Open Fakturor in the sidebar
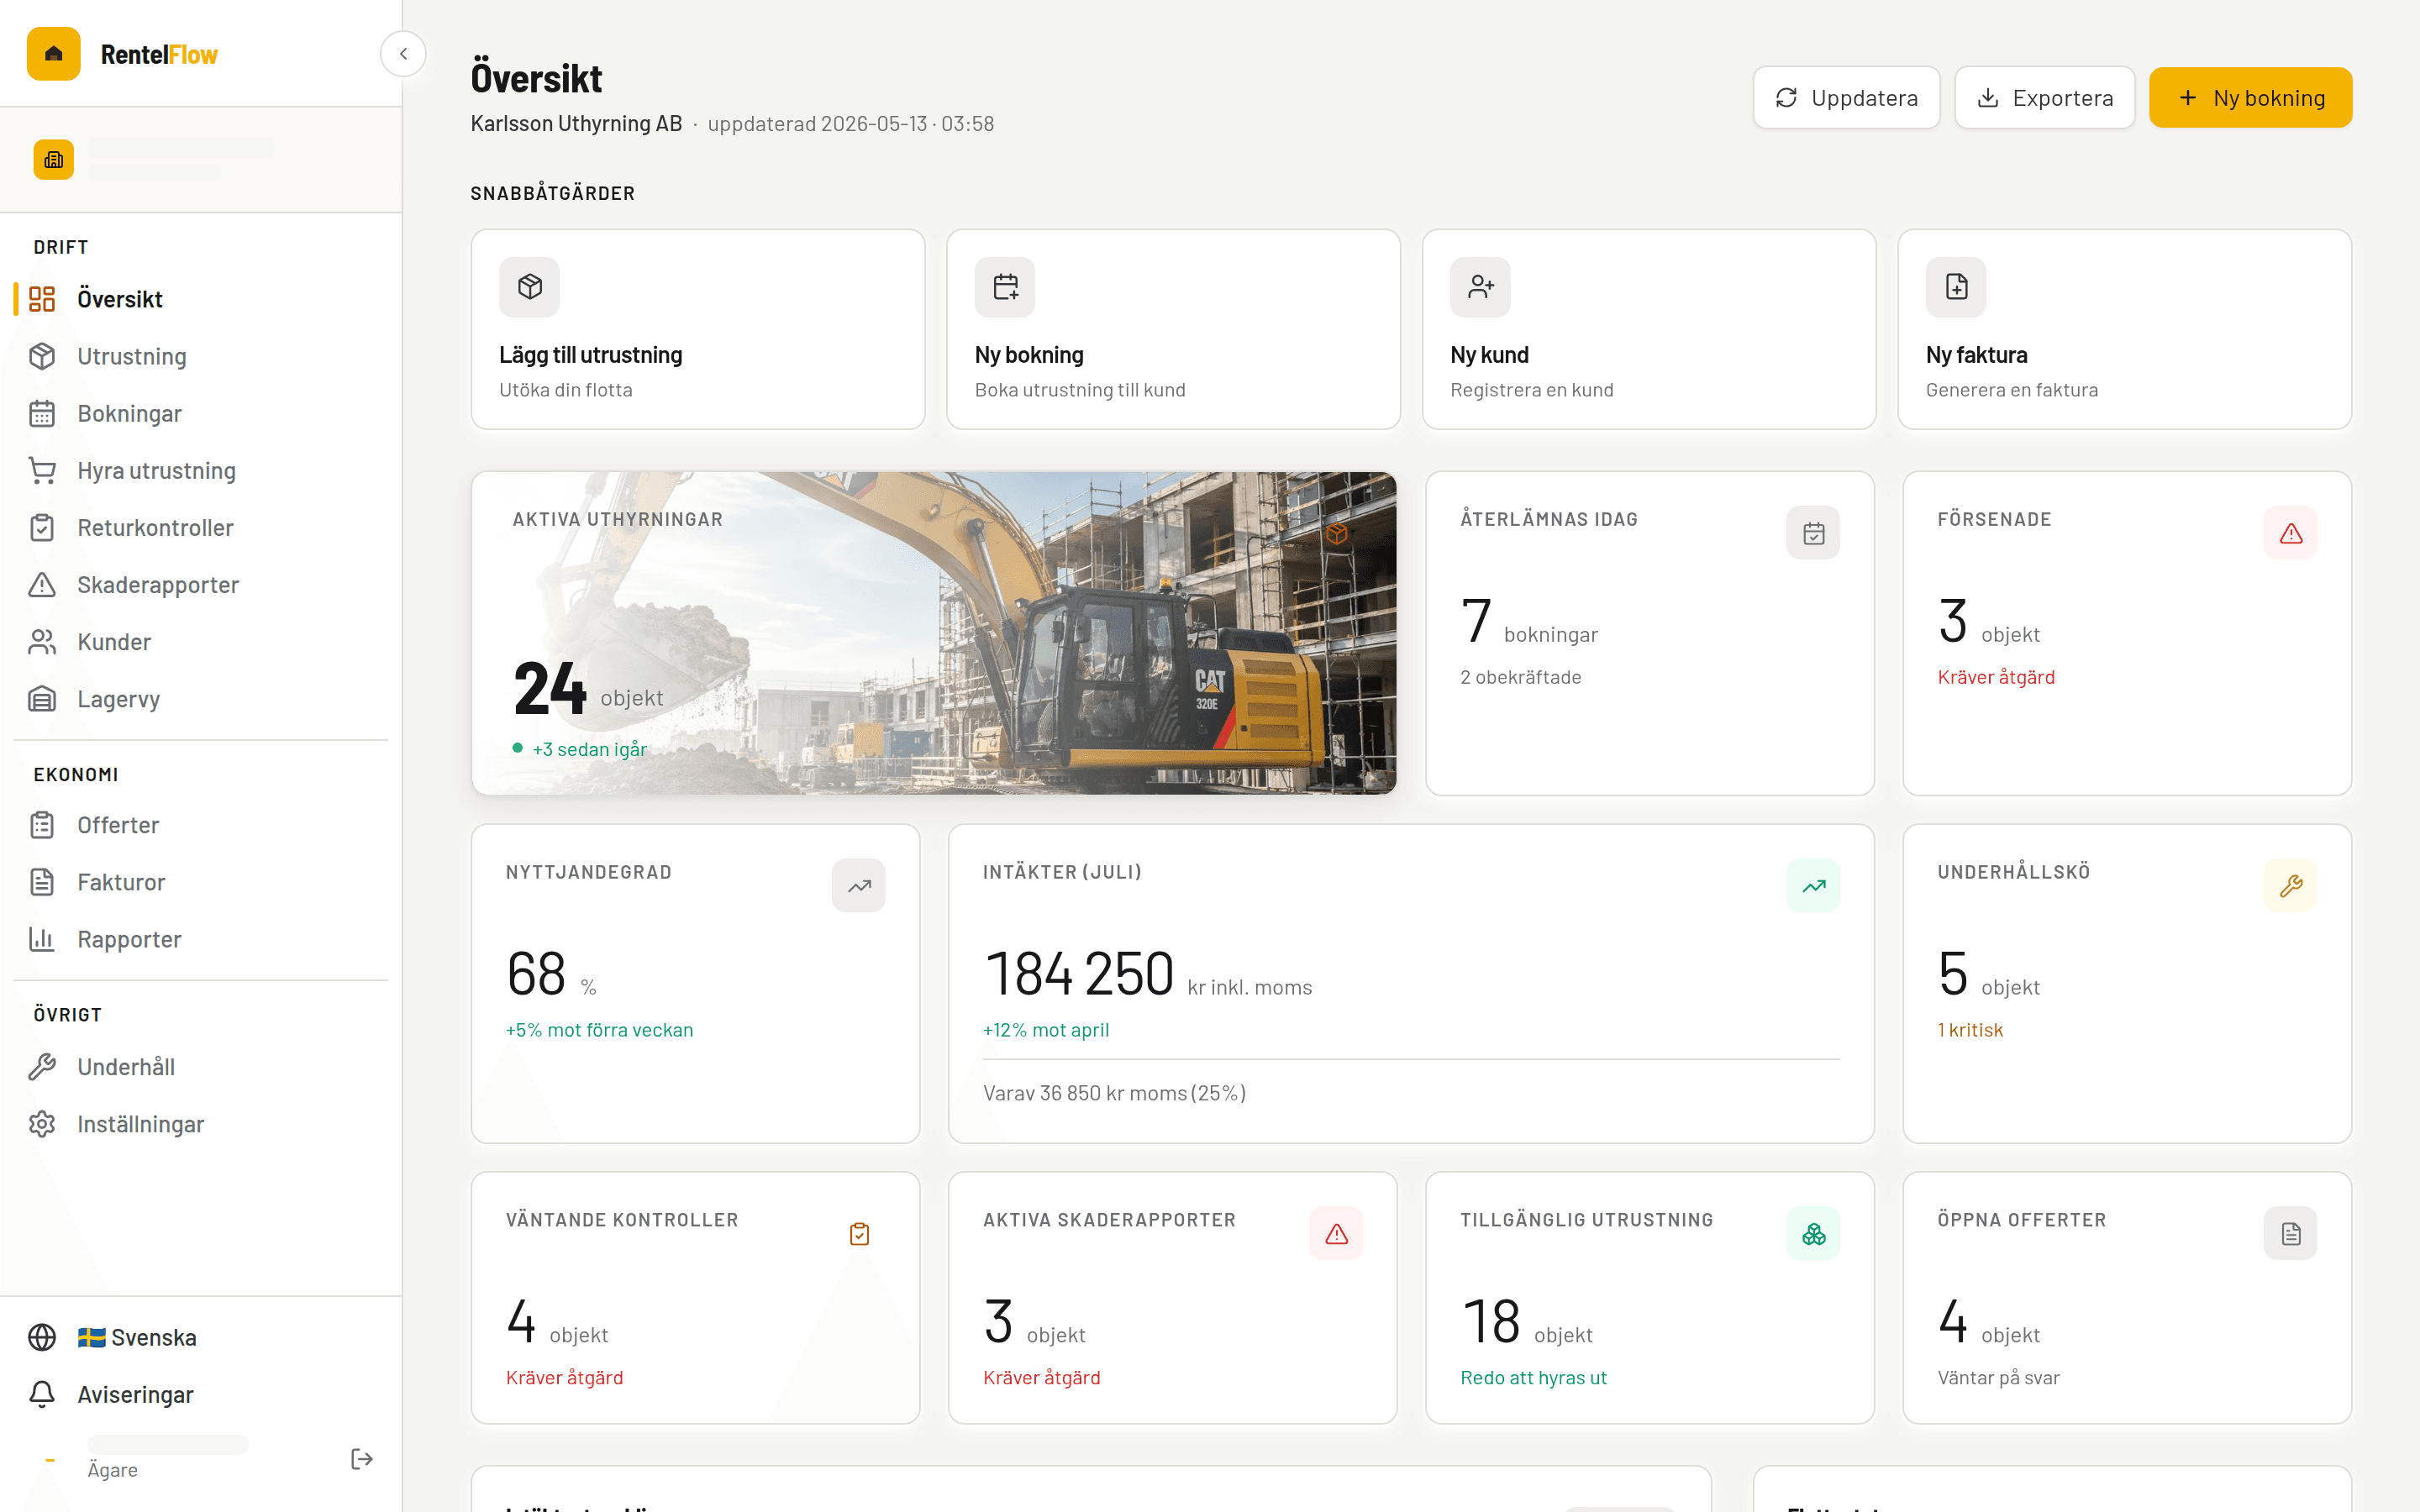This screenshot has height=1512, width=2420. click(x=201, y=882)
